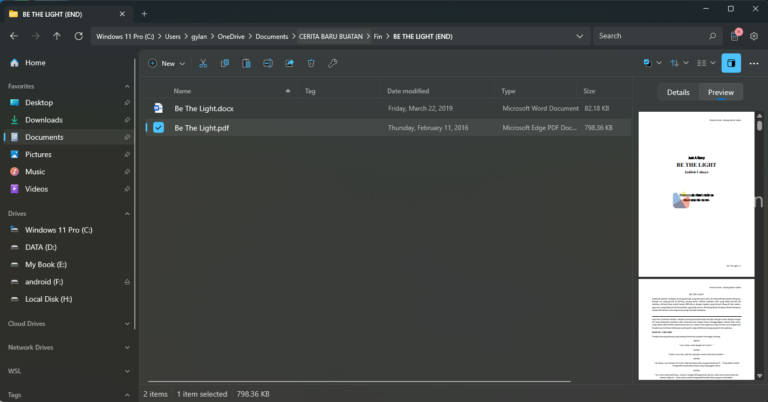768x402 pixels.
Task: Go back with the left arrow
Action: [14, 36]
